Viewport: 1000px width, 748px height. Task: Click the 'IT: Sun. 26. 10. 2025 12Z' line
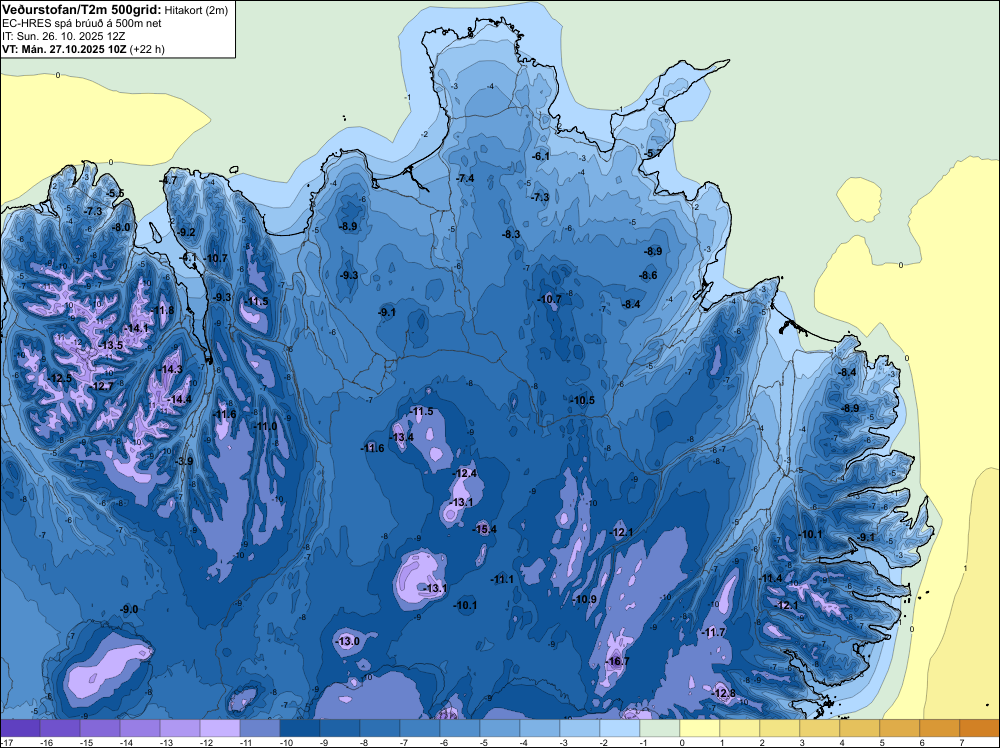pos(64,36)
